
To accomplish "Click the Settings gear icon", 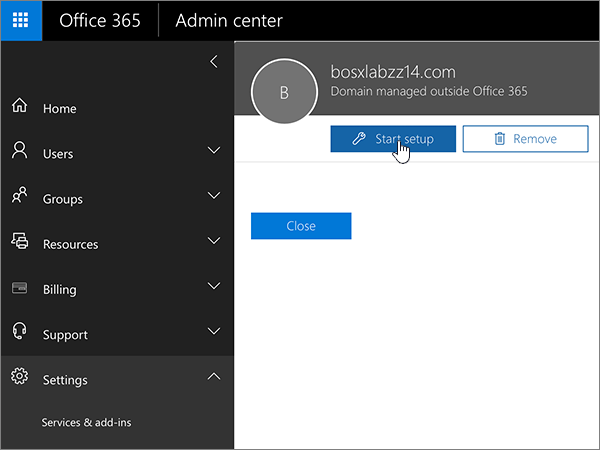I will 19,379.
